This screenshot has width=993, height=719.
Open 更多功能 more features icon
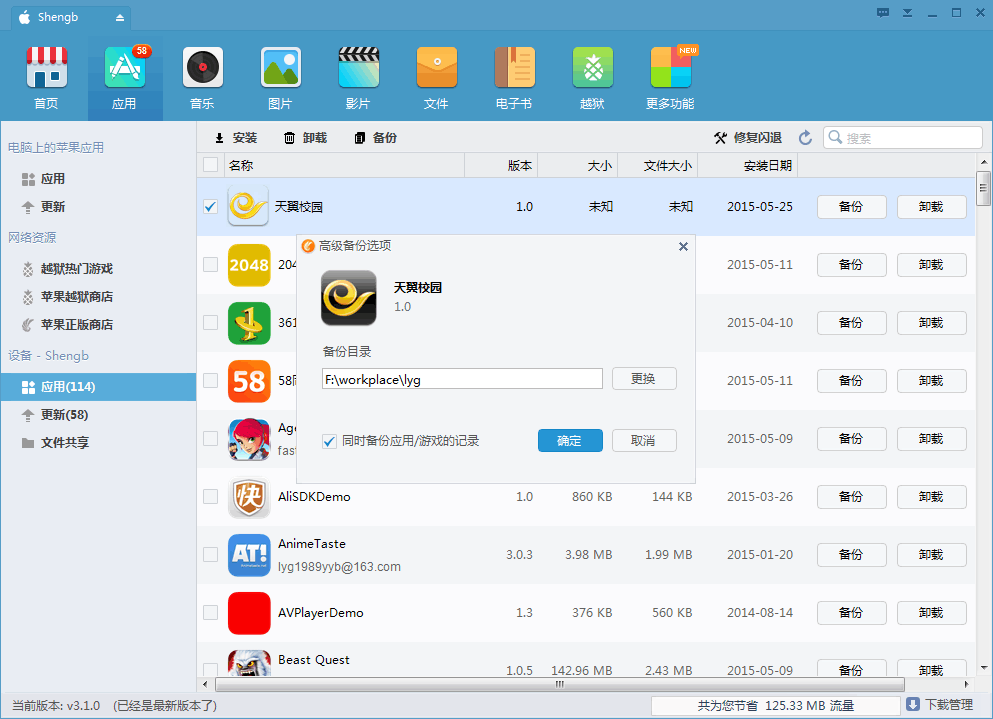tap(670, 77)
